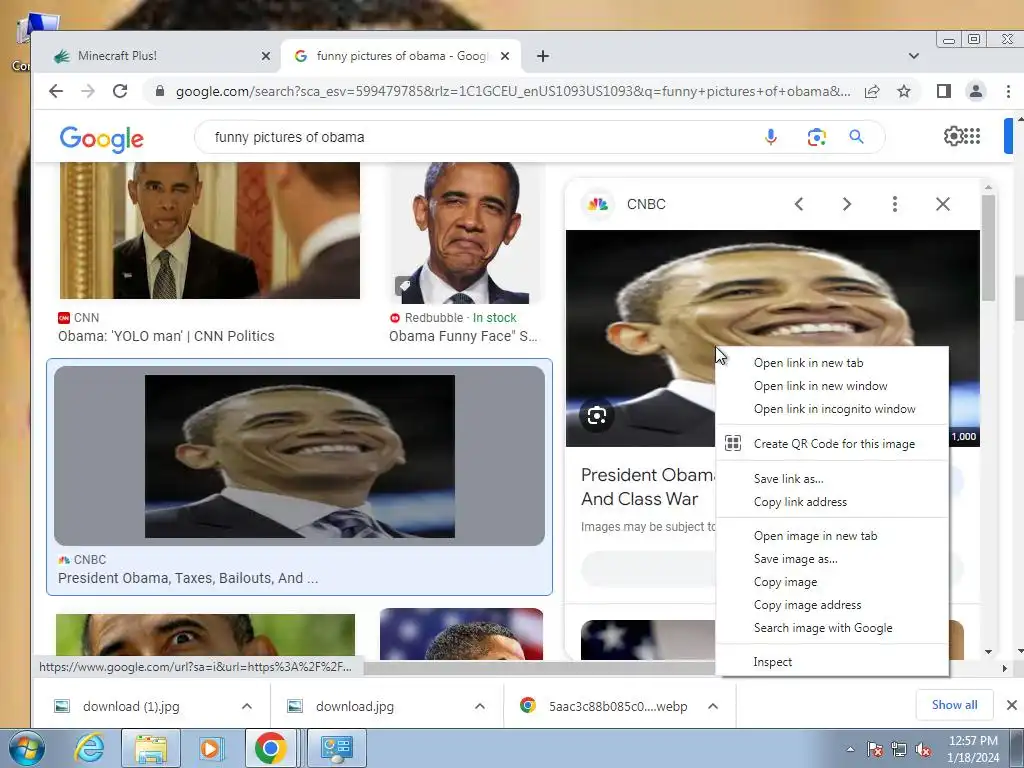Open a new tab with plus button
Viewport: 1024px width, 768px height.
(543, 56)
